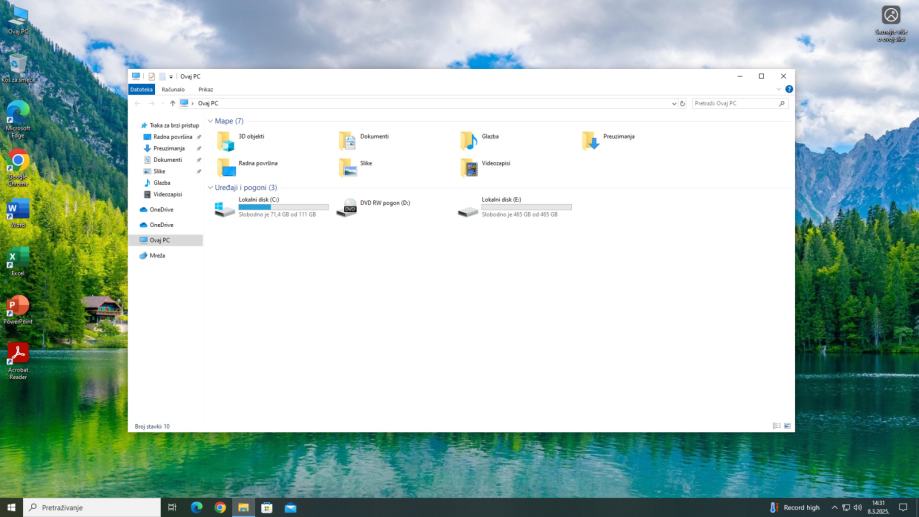Open Microsoft Store from the taskbar
The height and width of the screenshot is (517, 919).
pyautogui.click(x=267, y=508)
